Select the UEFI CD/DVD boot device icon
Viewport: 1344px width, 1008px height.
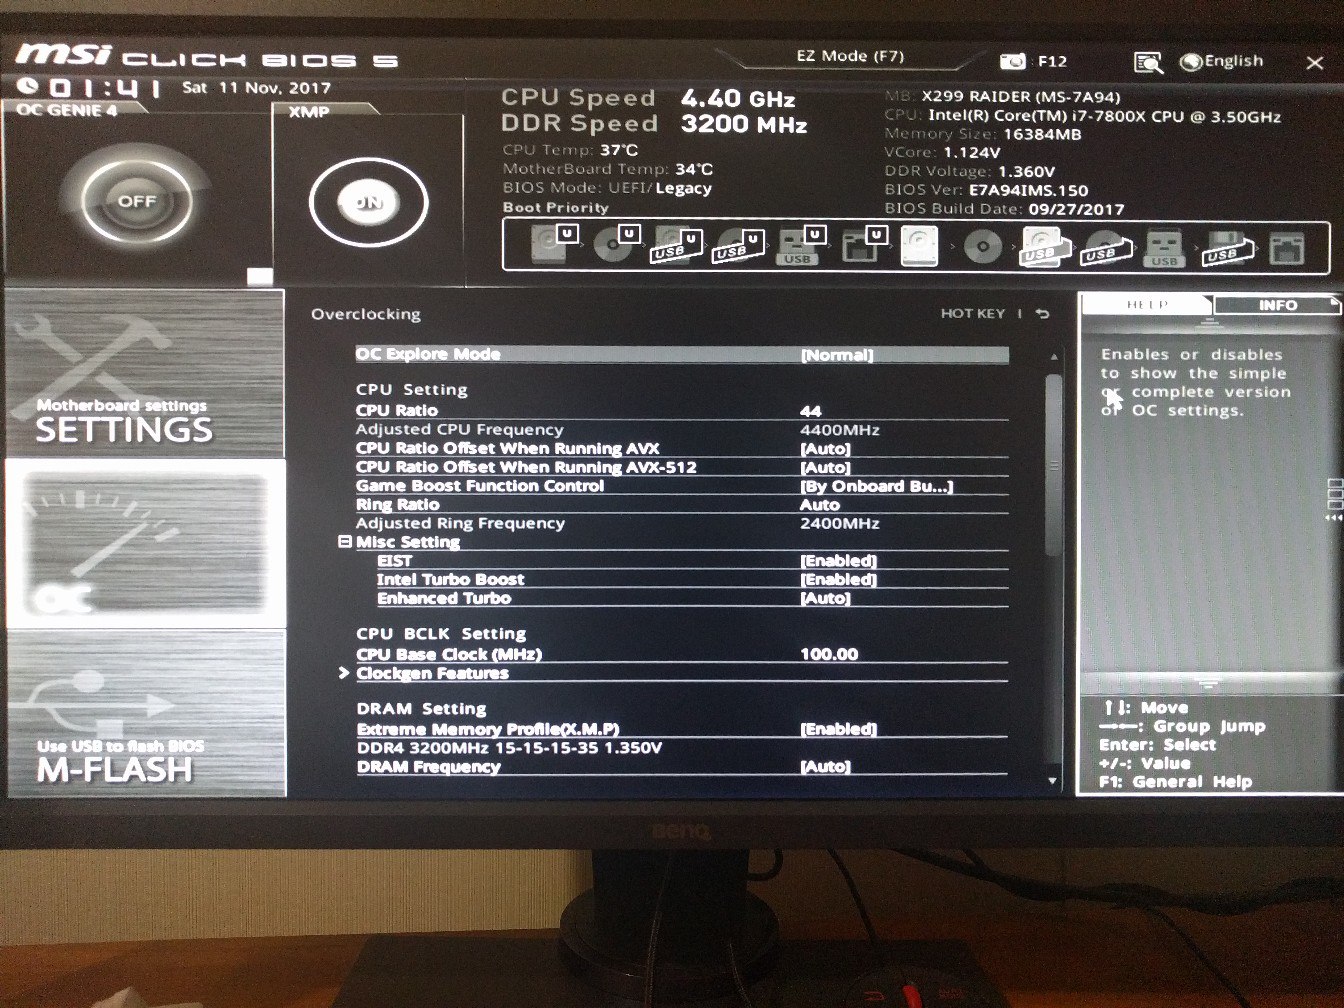point(616,244)
